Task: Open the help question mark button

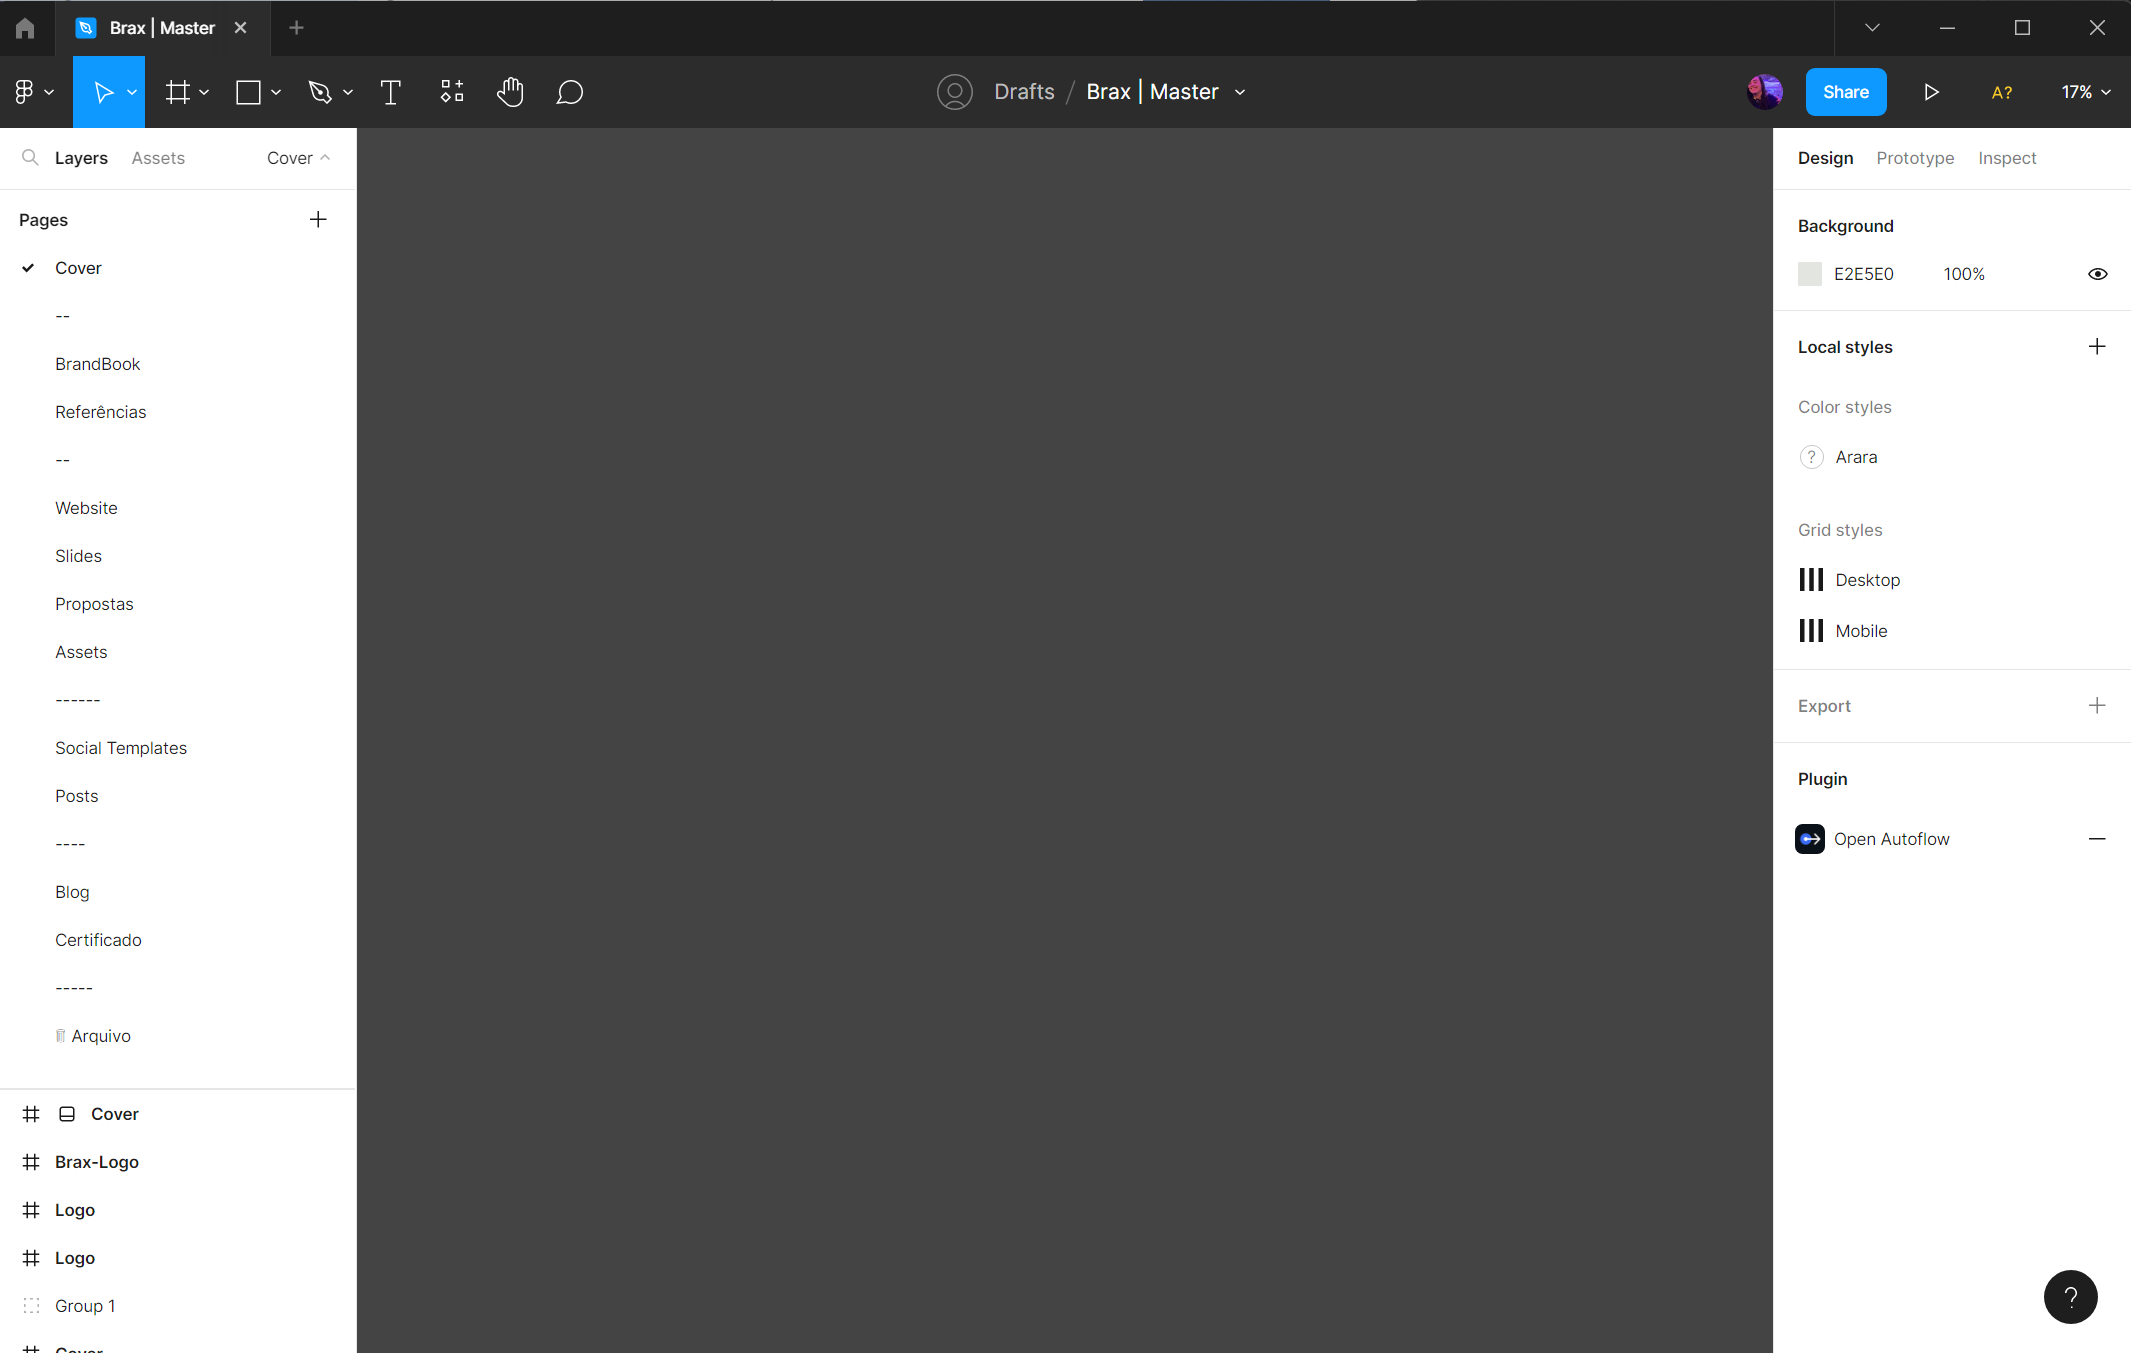Action: coord(2070,1297)
